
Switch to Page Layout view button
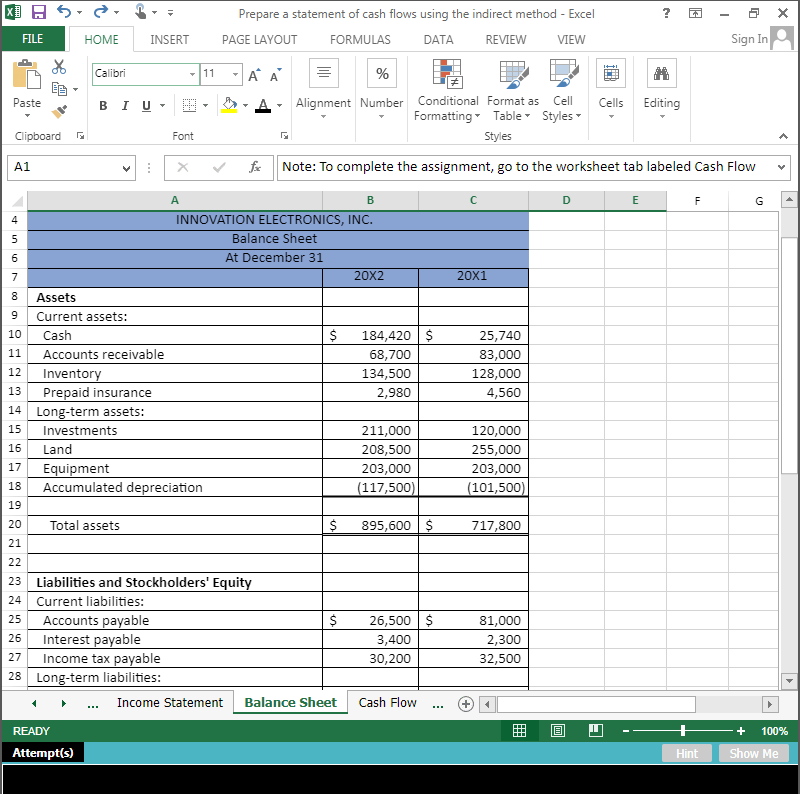[x=557, y=730]
